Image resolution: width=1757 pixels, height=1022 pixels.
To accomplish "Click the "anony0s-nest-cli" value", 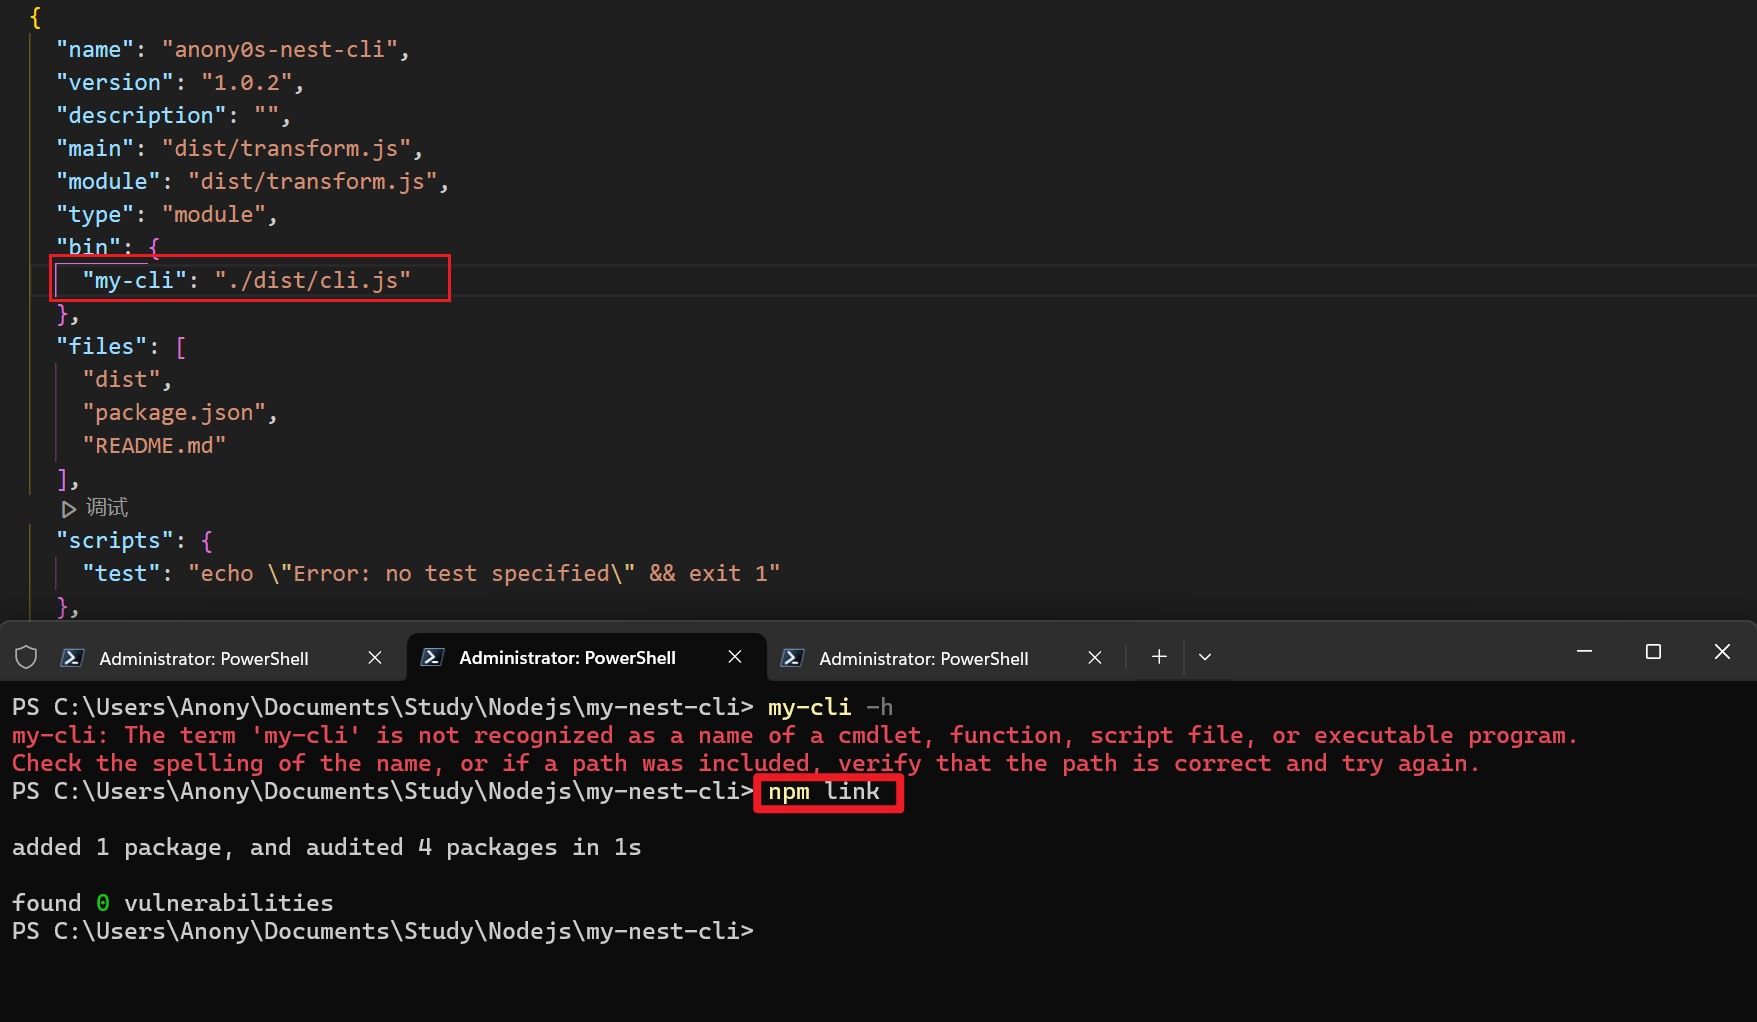I will (280, 50).
